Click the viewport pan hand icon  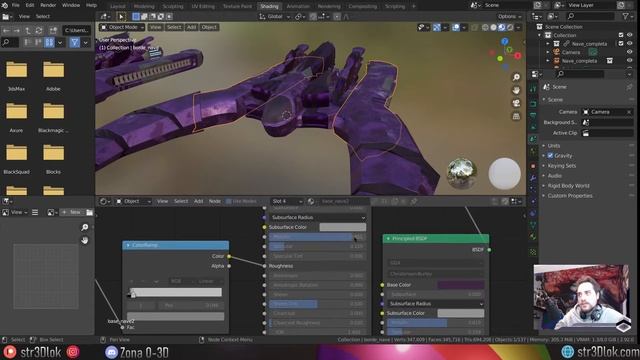(516, 90)
